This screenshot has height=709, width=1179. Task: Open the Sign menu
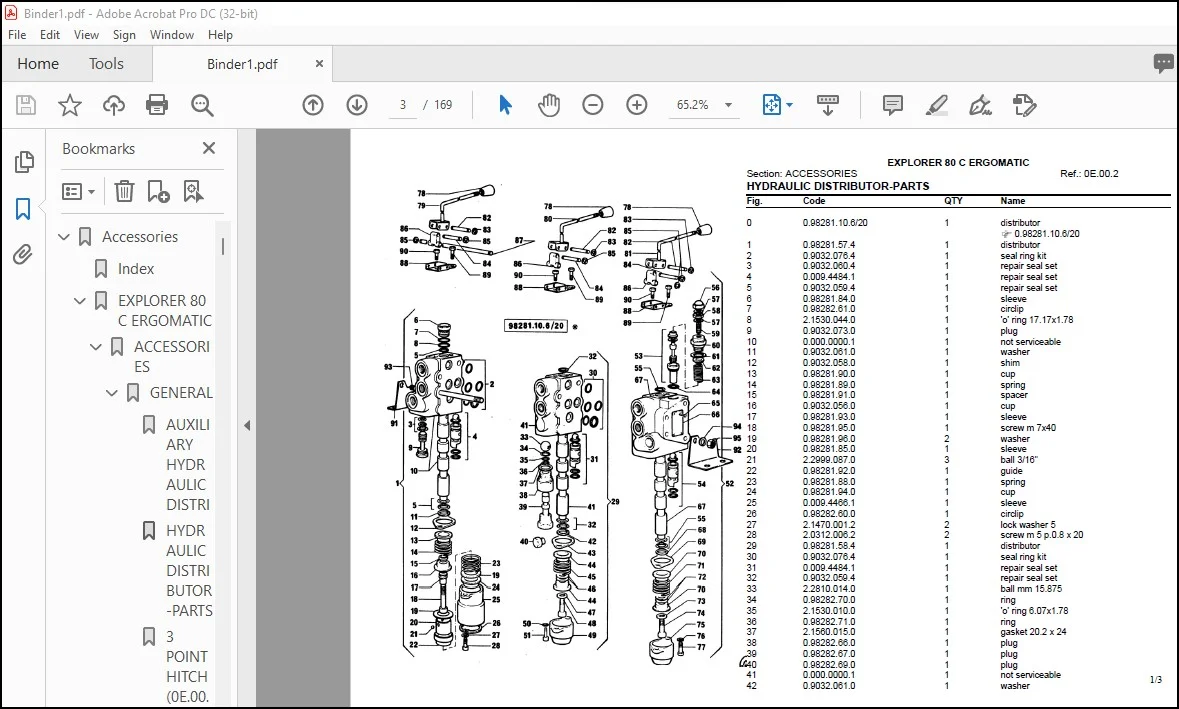124,35
